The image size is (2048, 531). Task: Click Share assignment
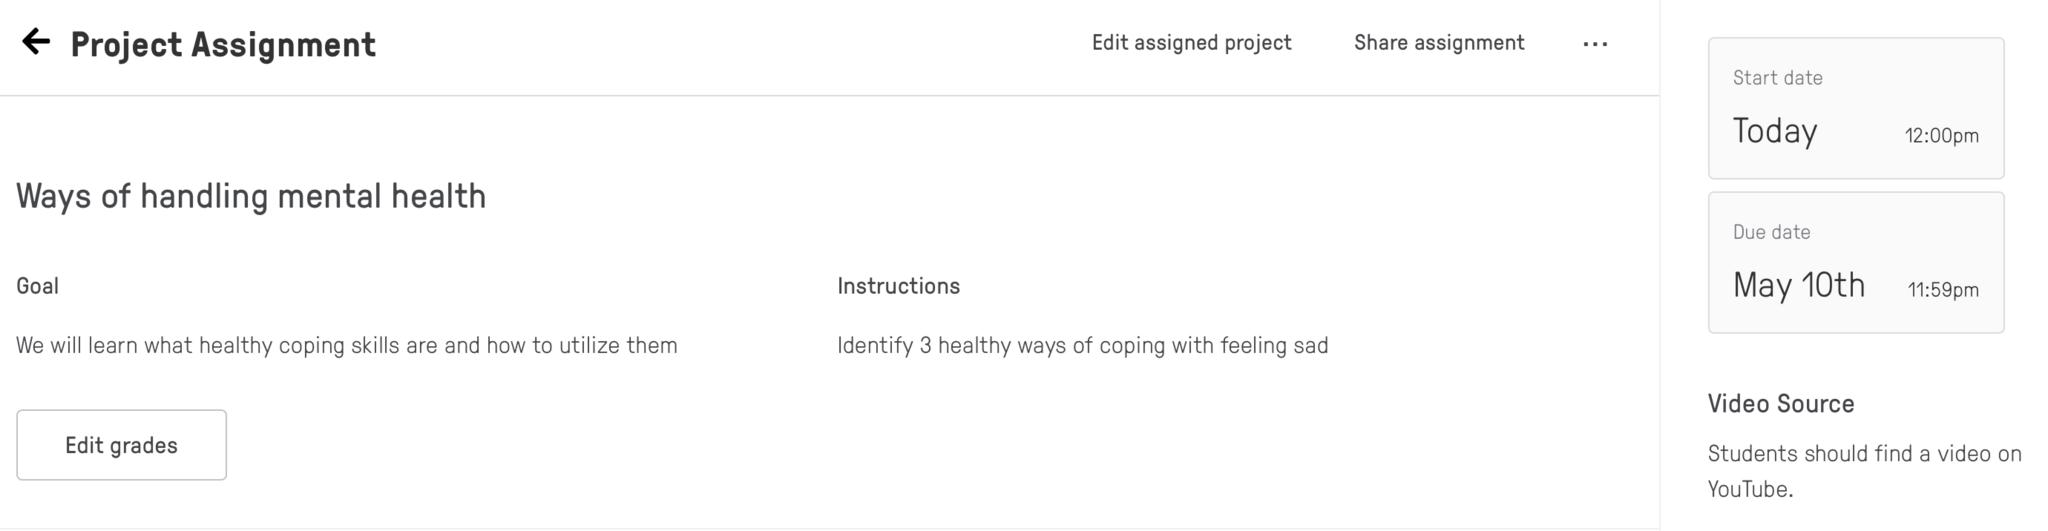(x=1439, y=43)
